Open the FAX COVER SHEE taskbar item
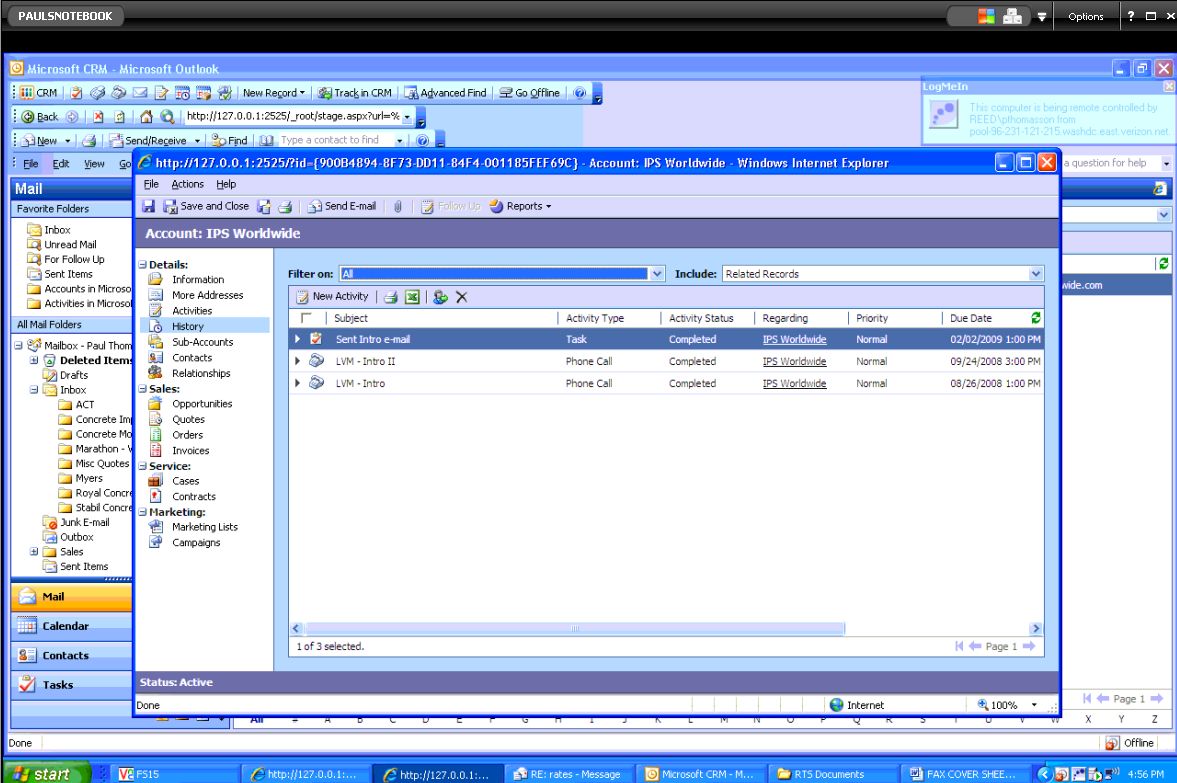The width and height of the screenshot is (1177, 783). (x=962, y=774)
